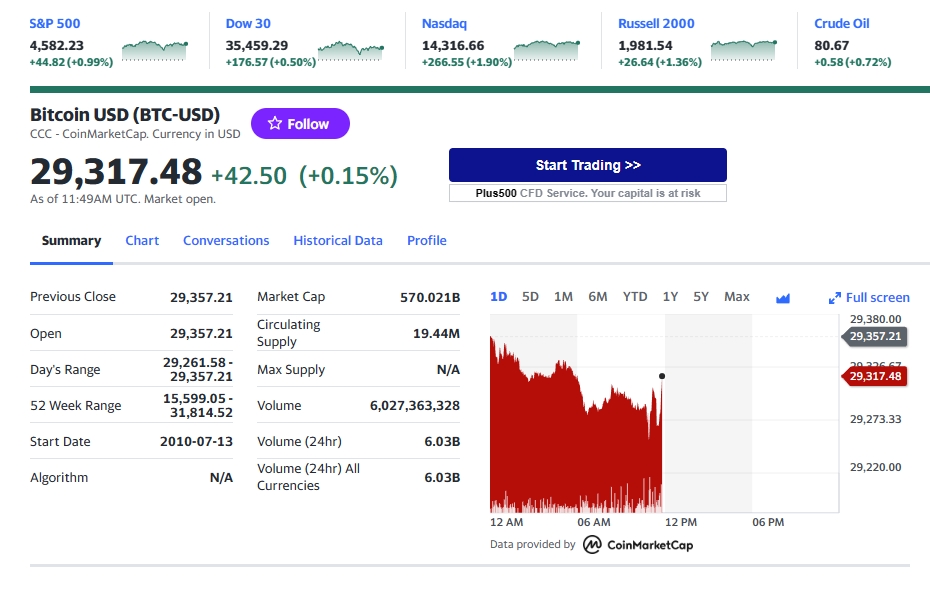This screenshot has width=930, height=593.
Task: Open the Profile tab
Action: pos(426,241)
